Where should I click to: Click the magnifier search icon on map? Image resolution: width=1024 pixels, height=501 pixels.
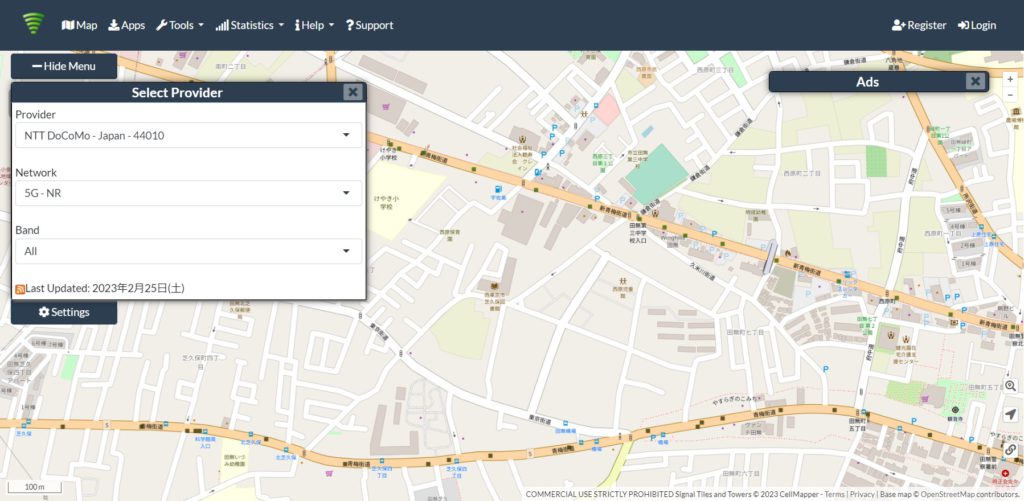coord(1010,386)
